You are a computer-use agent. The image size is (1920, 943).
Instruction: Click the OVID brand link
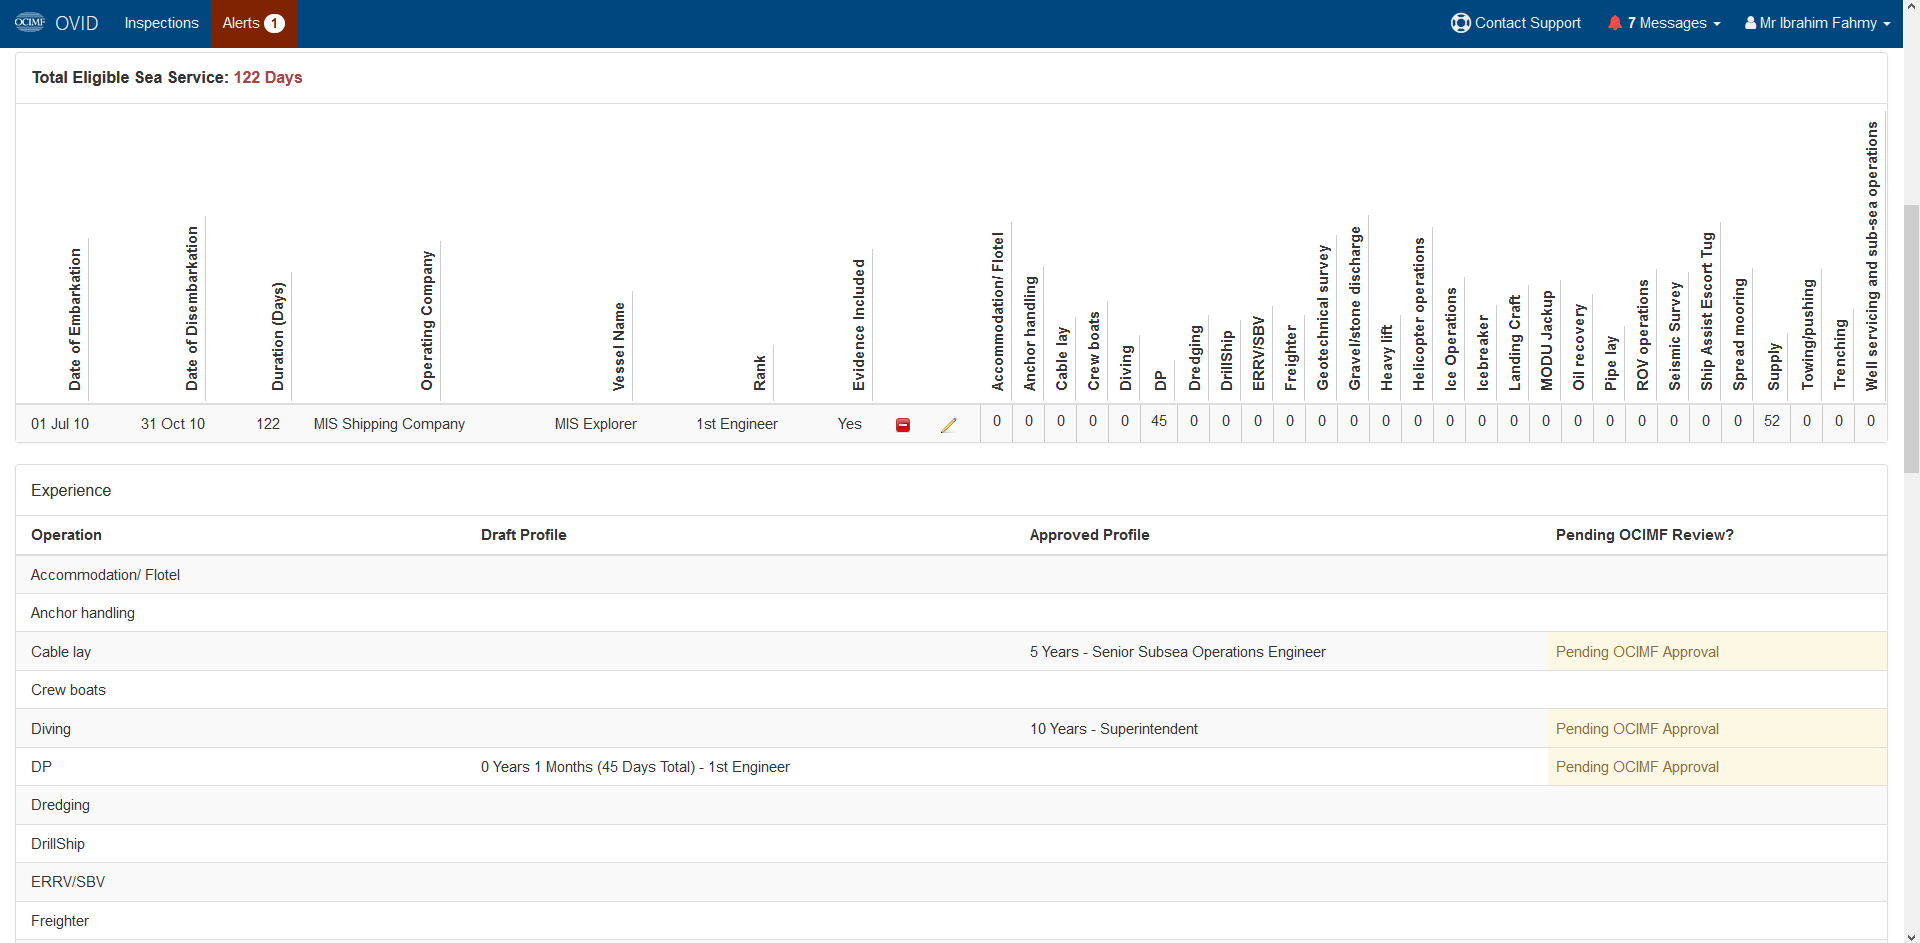(76, 23)
